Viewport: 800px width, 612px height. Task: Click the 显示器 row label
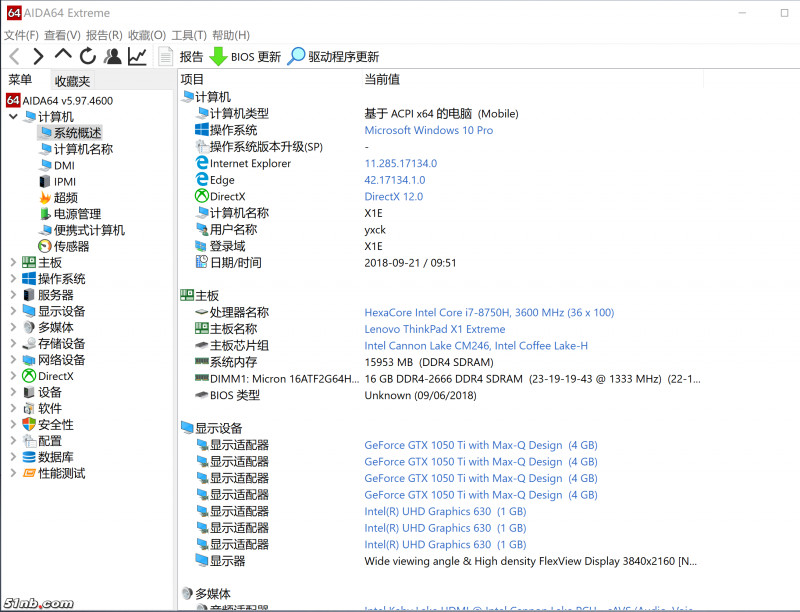click(228, 561)
